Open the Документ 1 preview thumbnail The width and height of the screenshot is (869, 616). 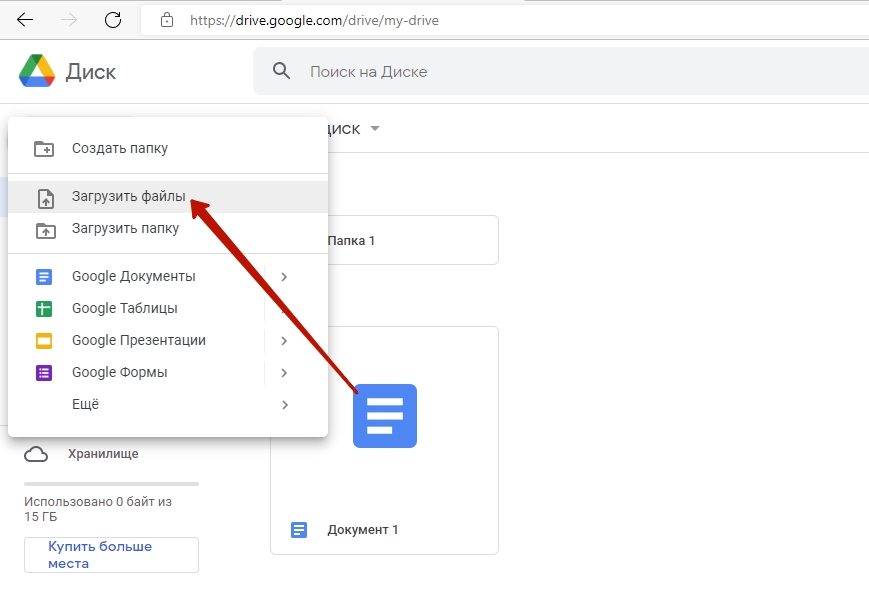click(x=385, y=416)
